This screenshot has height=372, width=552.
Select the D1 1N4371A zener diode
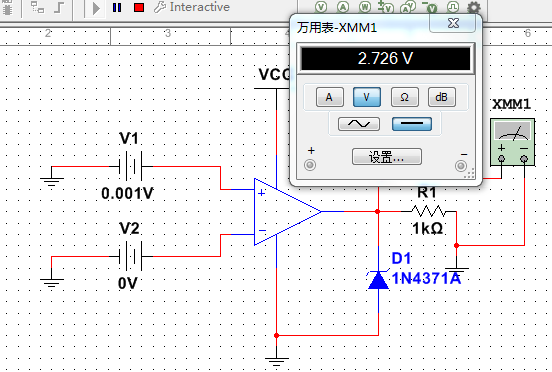coord(378,280)
